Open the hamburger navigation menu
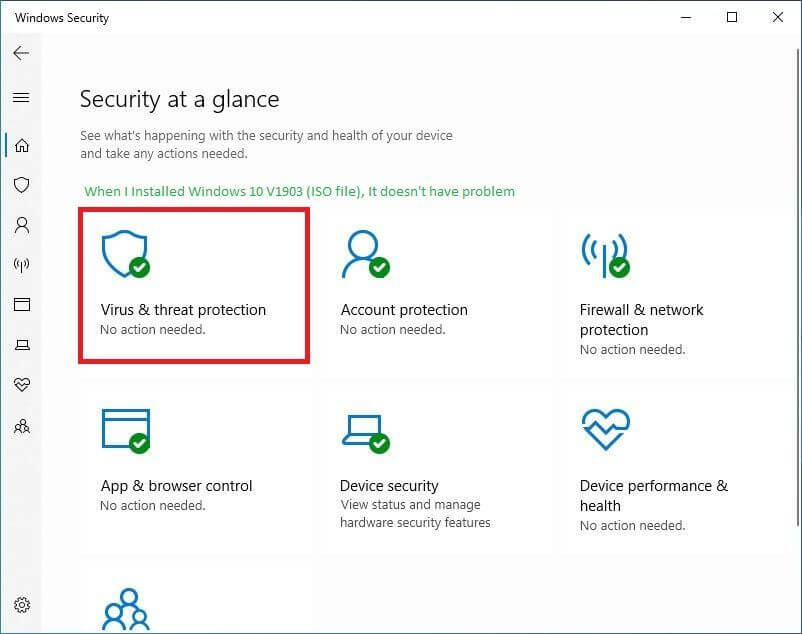 coord(21,97)
